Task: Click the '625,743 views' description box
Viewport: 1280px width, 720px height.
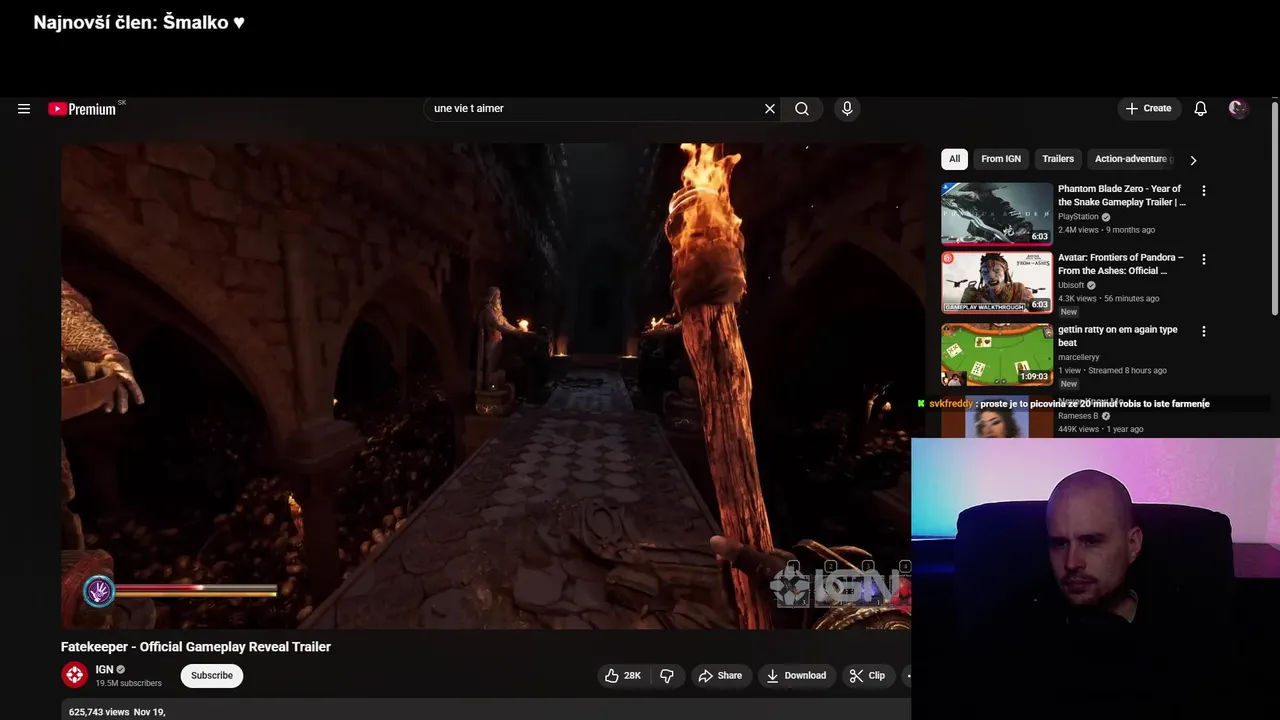Action: [x=486, y=709]
